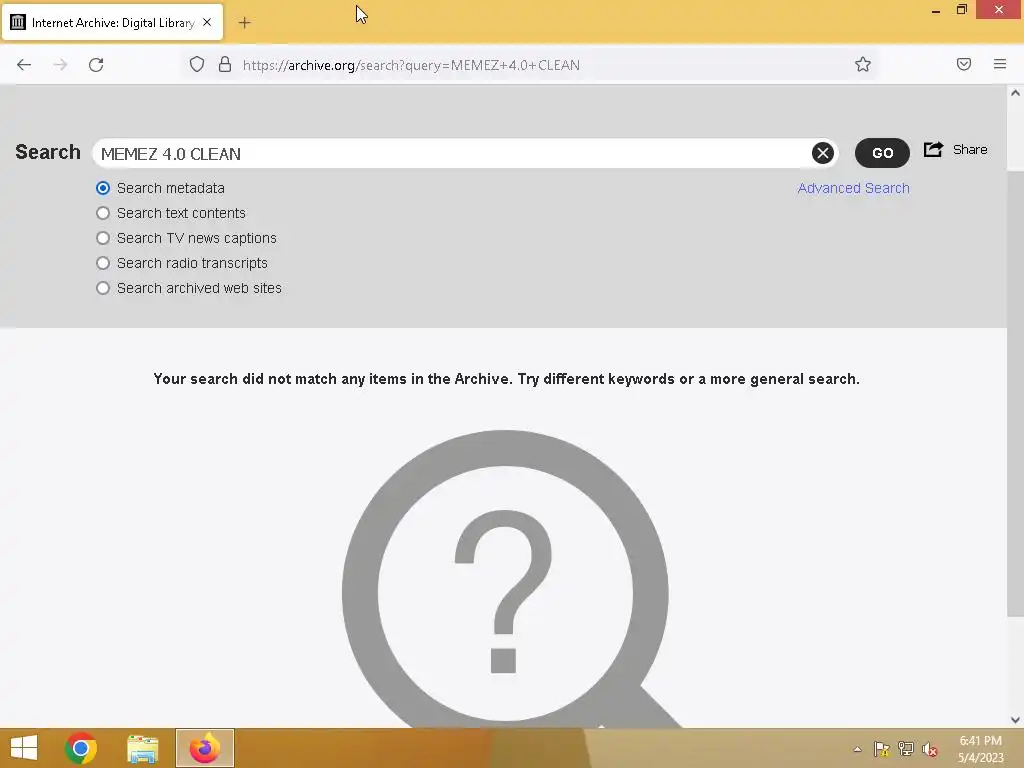Launch Google Chrome from the taskbar
This screenshot has width=1024, height=768.
(x=81, y=748)
